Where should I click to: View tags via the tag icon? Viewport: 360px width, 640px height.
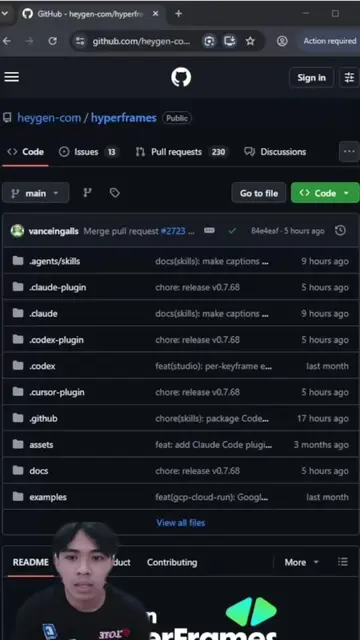[x=115, y=193]
